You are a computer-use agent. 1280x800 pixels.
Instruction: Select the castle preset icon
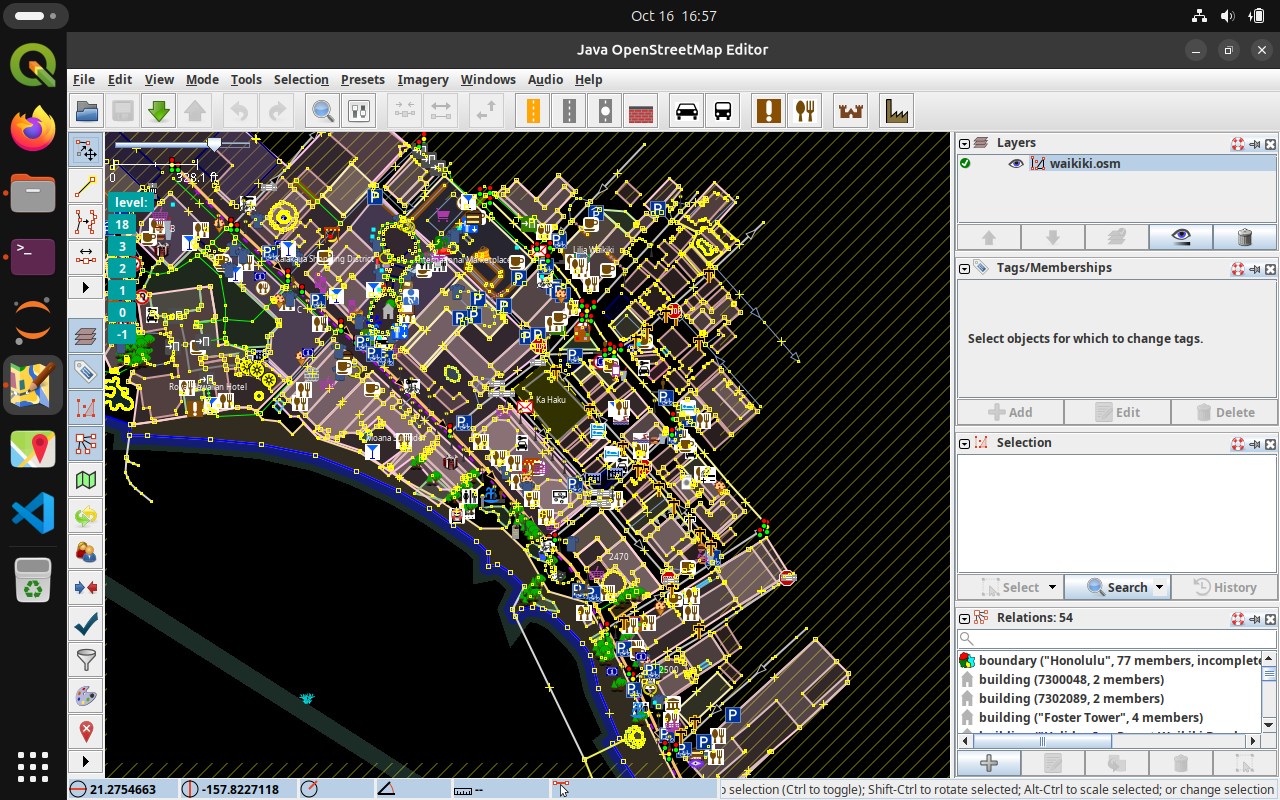(851, 111)
